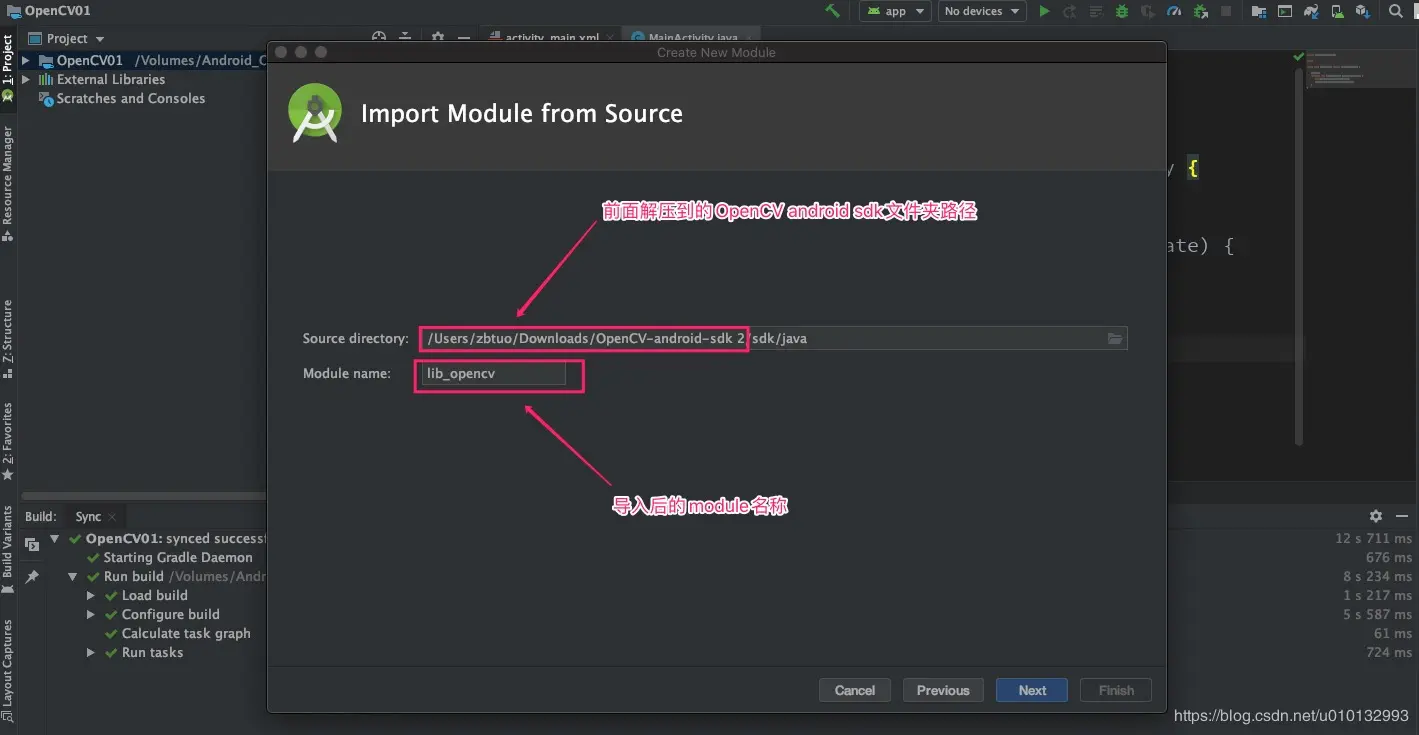
Task: Click the Apply Changes restart icon
Action: tap(1070, 11)
